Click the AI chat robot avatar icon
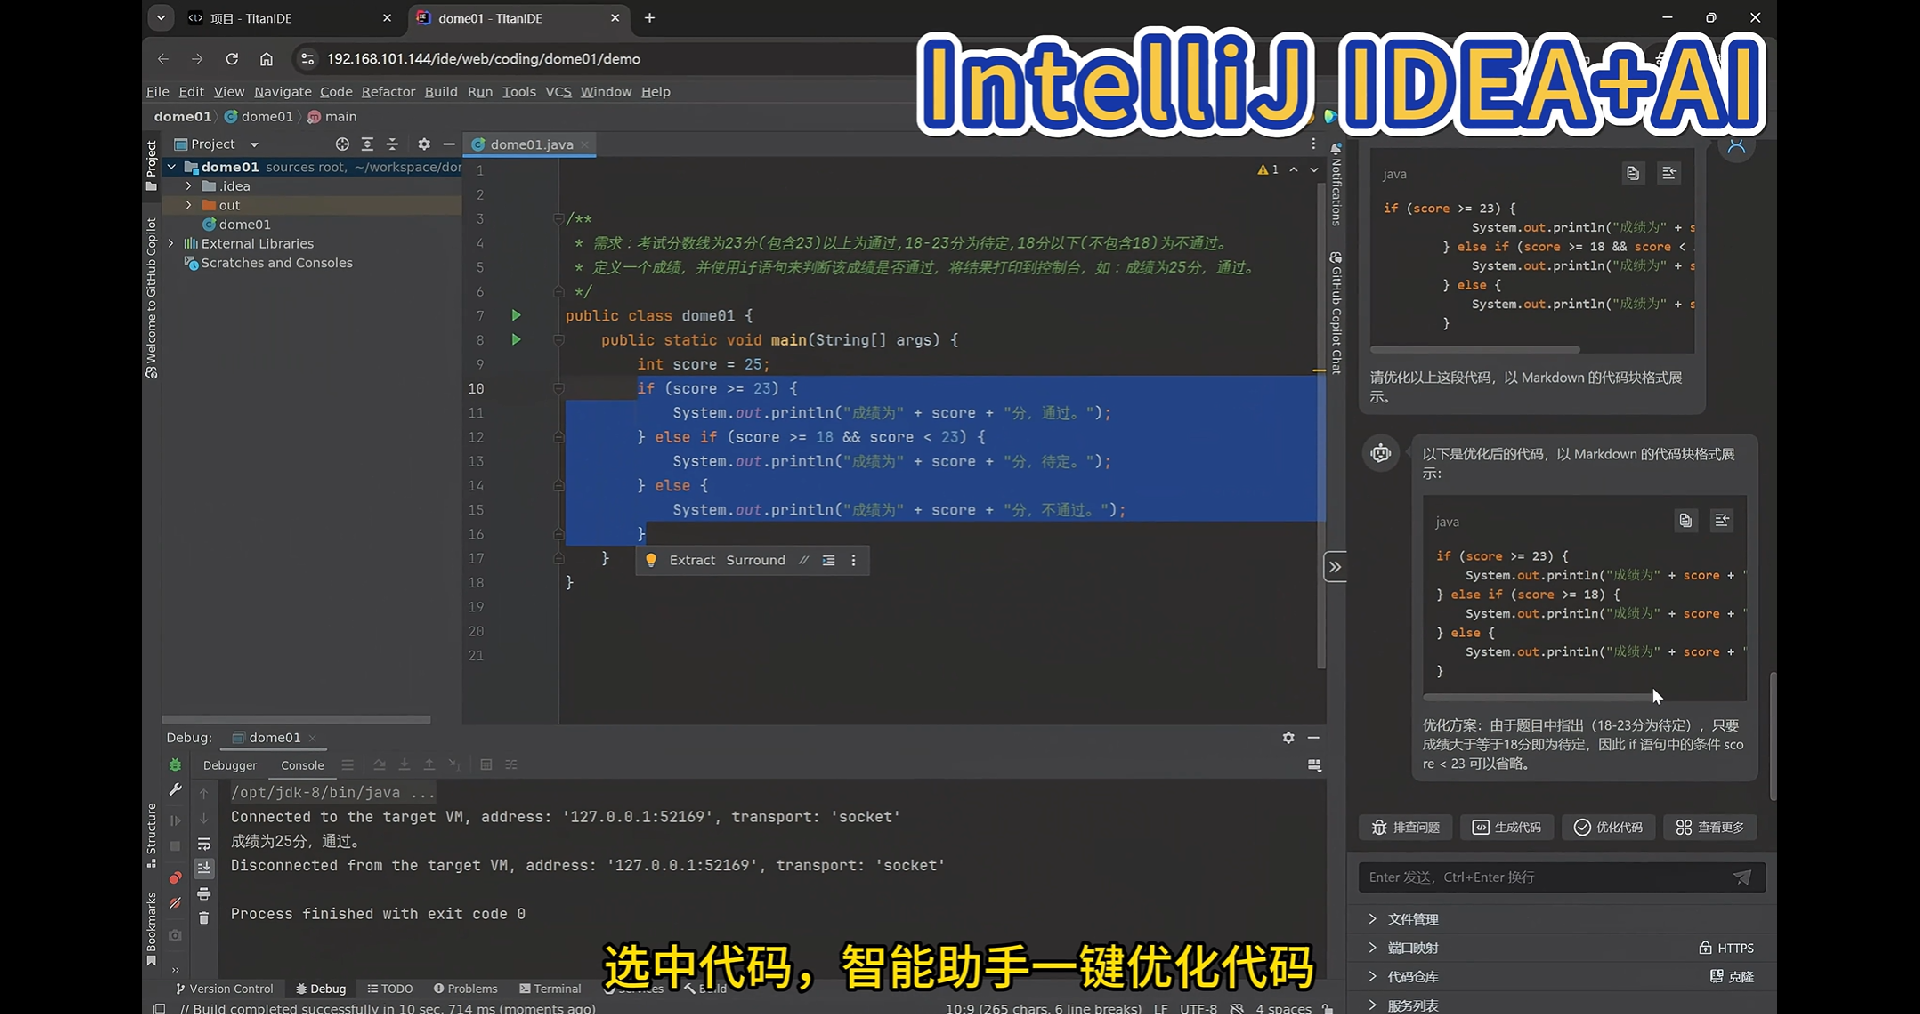Image resolution: width=1920 pixels, height=1014 pixels. (1381, 453)
